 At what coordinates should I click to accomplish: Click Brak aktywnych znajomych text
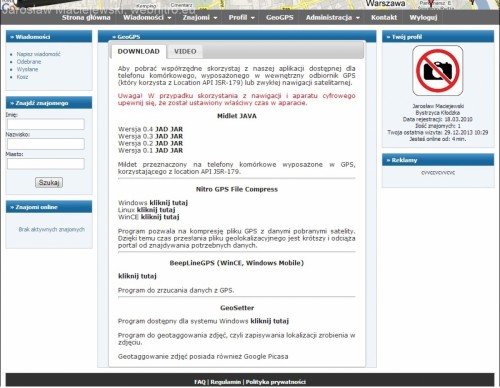52,229
